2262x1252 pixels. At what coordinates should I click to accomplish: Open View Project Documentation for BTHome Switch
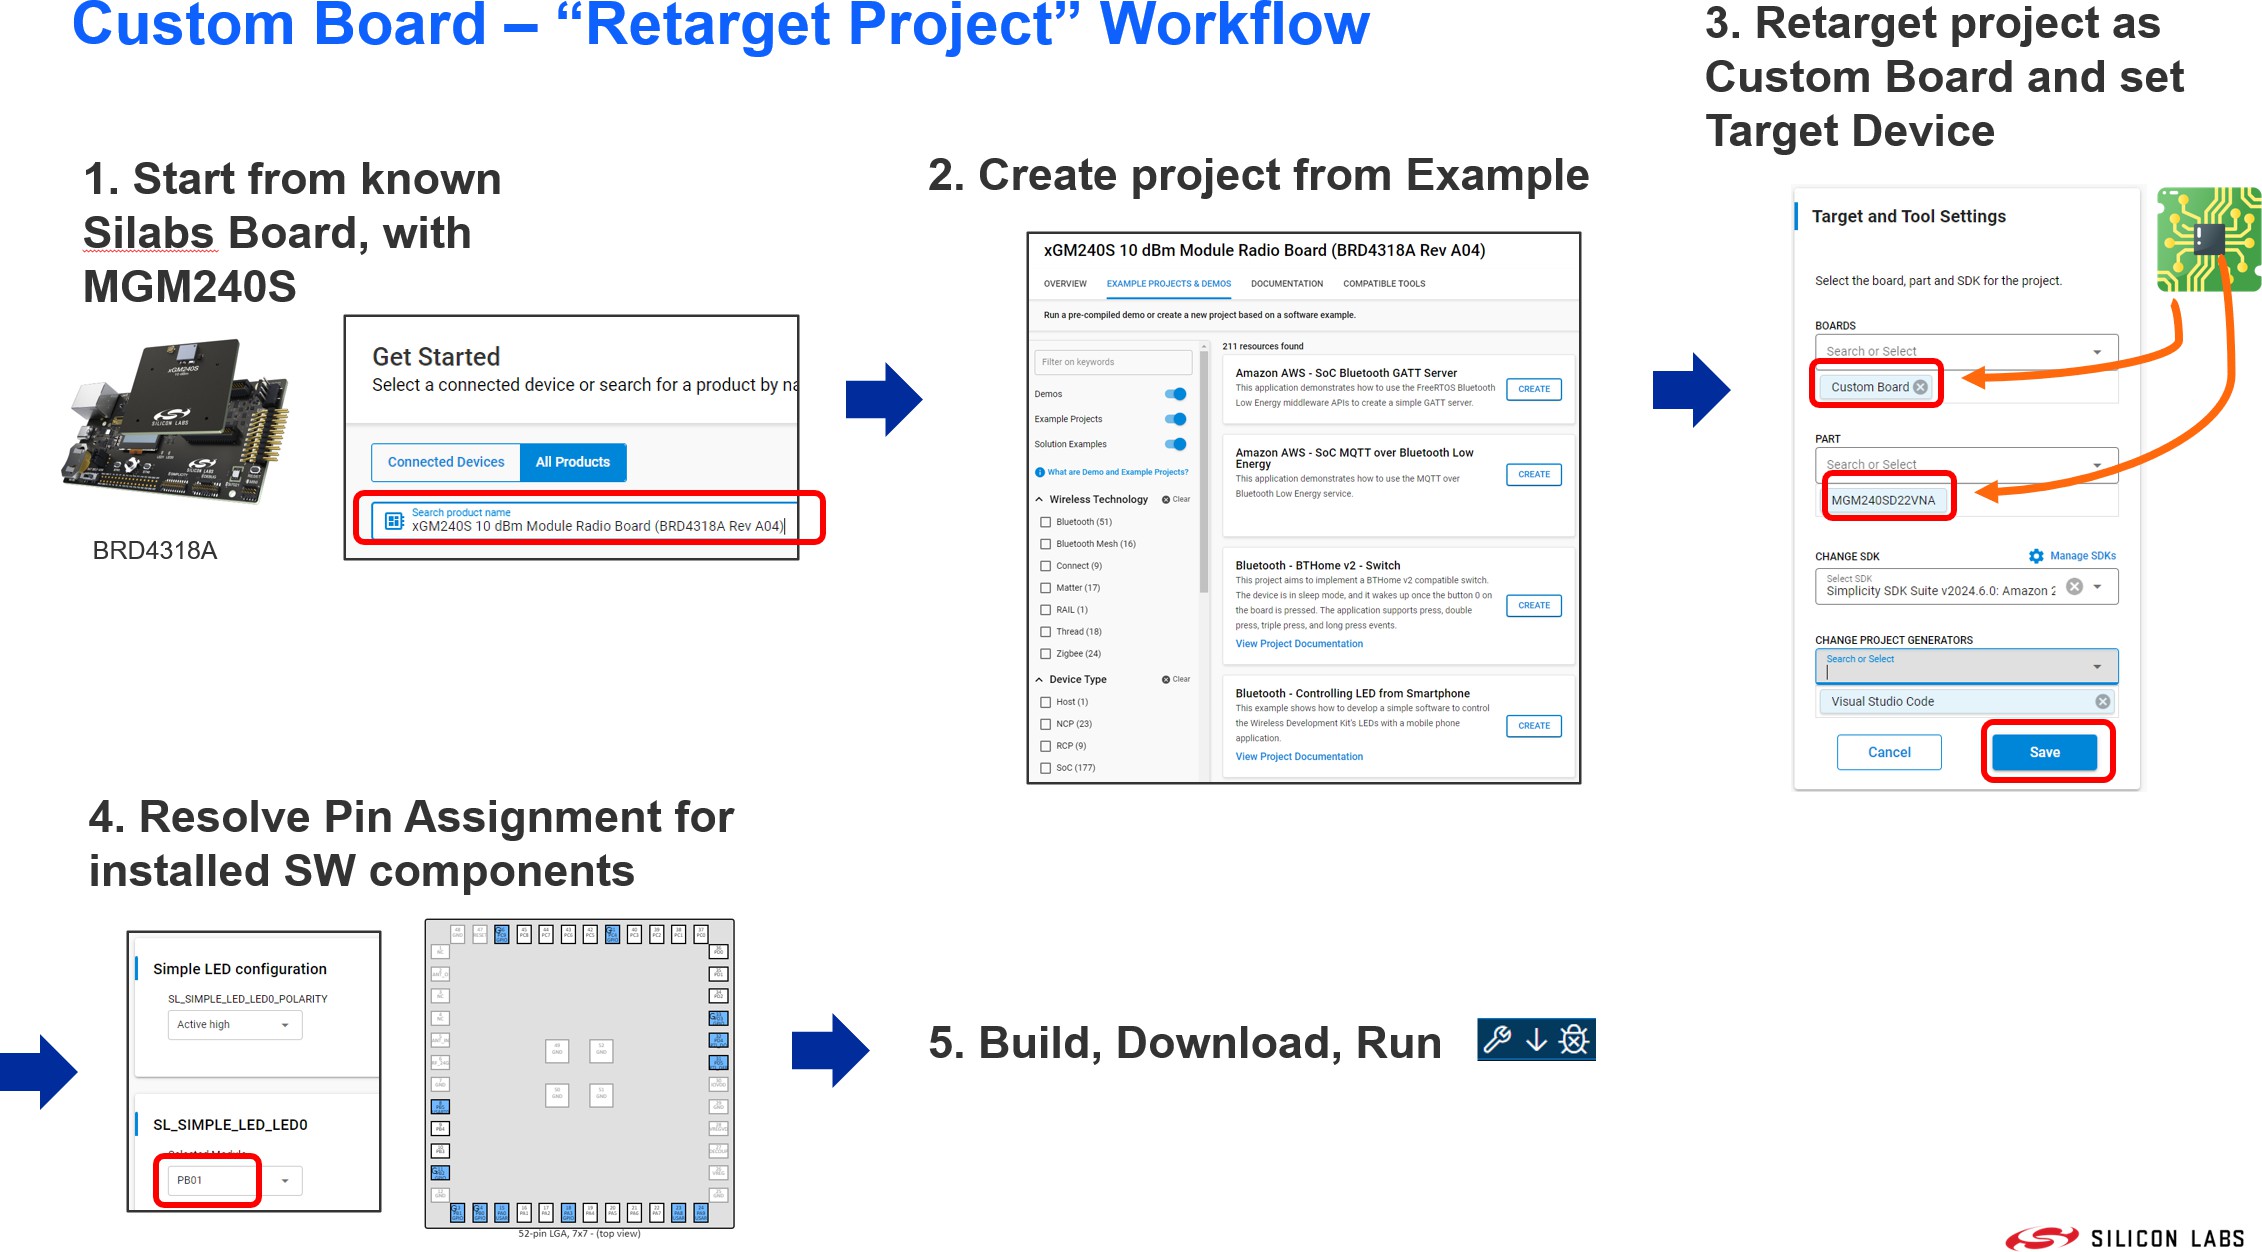[x=1299, y=644]
